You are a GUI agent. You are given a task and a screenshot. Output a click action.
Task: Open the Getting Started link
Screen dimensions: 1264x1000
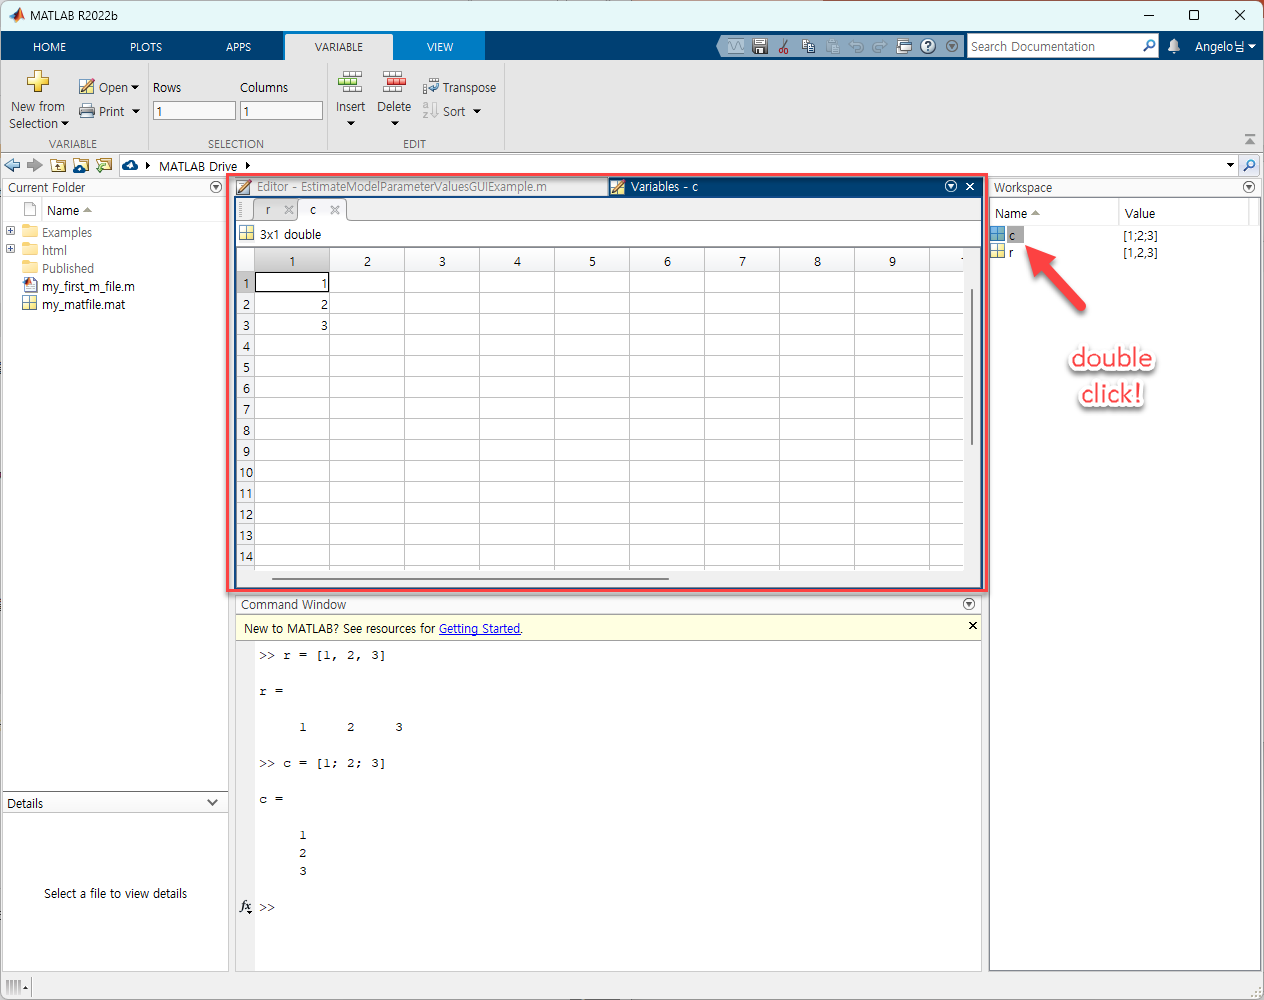click(x=480, y=629)
